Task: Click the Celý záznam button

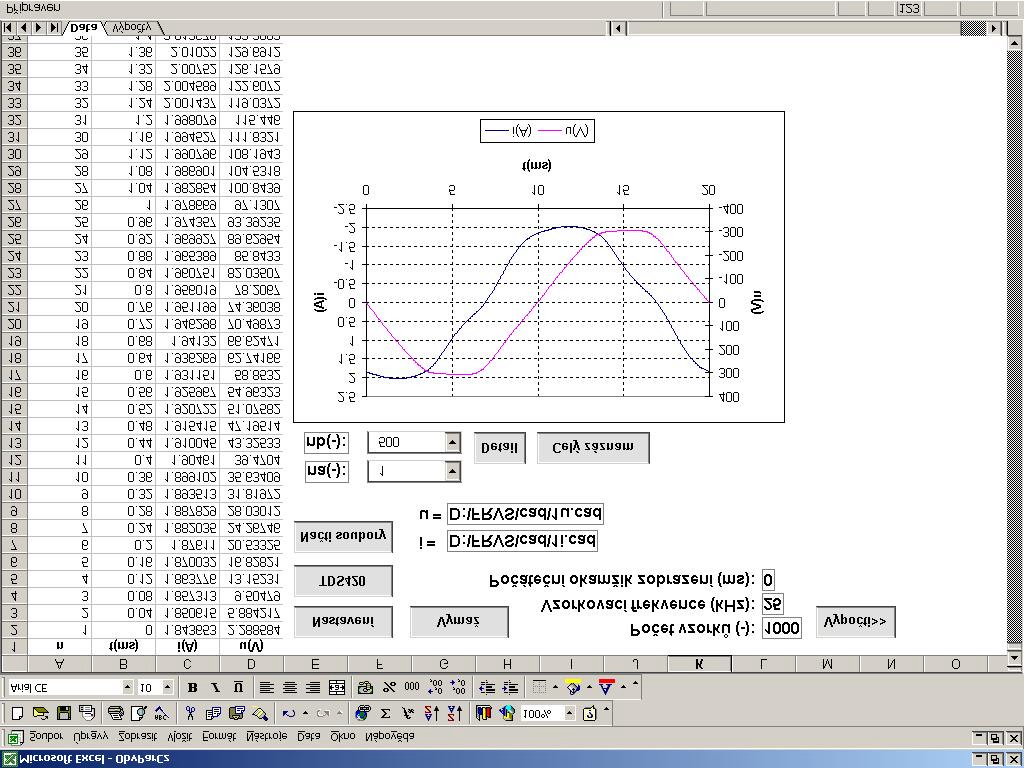Action: click(x=593, y=448)
